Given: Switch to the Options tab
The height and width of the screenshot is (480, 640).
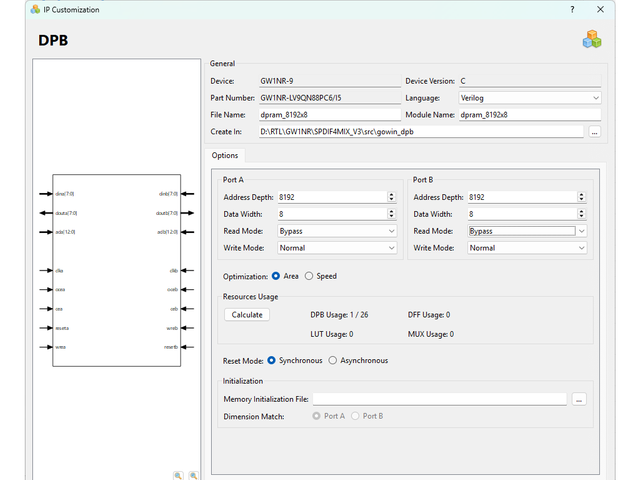Looking at the screenshot, I should tap(225, 156).
